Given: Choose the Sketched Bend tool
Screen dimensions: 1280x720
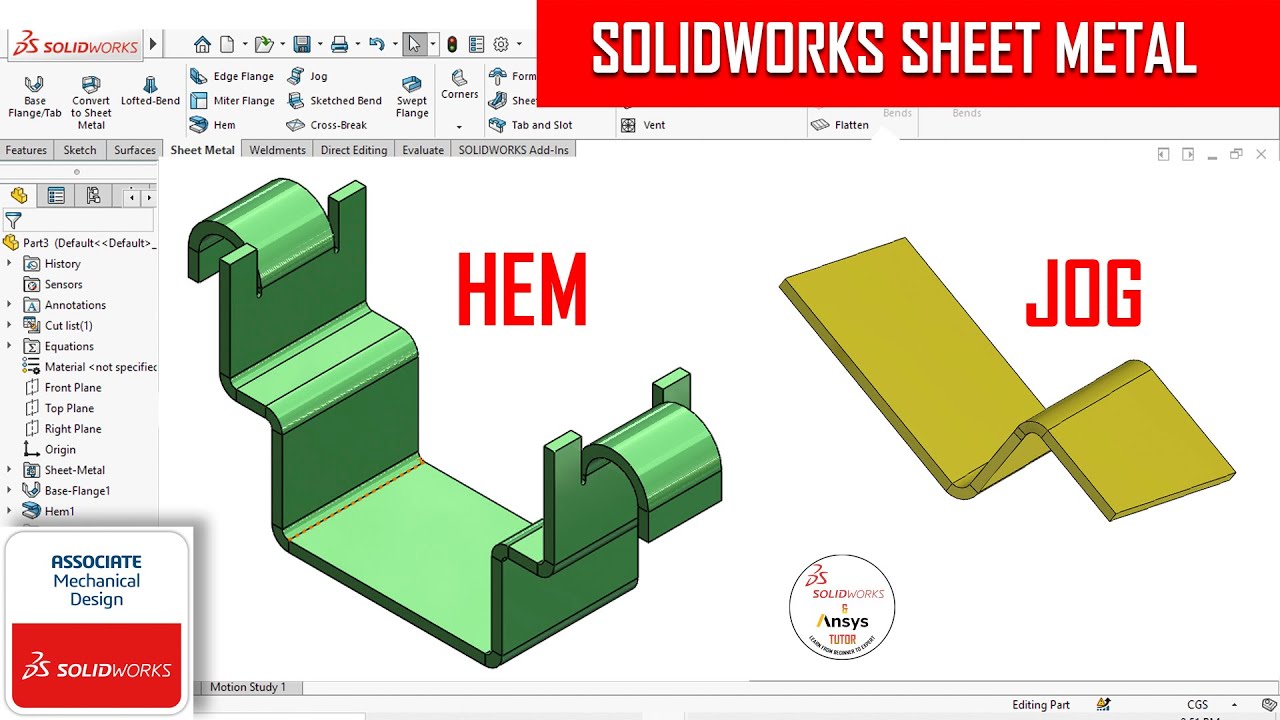Looking at the screenshot, I should (x=334, y=101).
